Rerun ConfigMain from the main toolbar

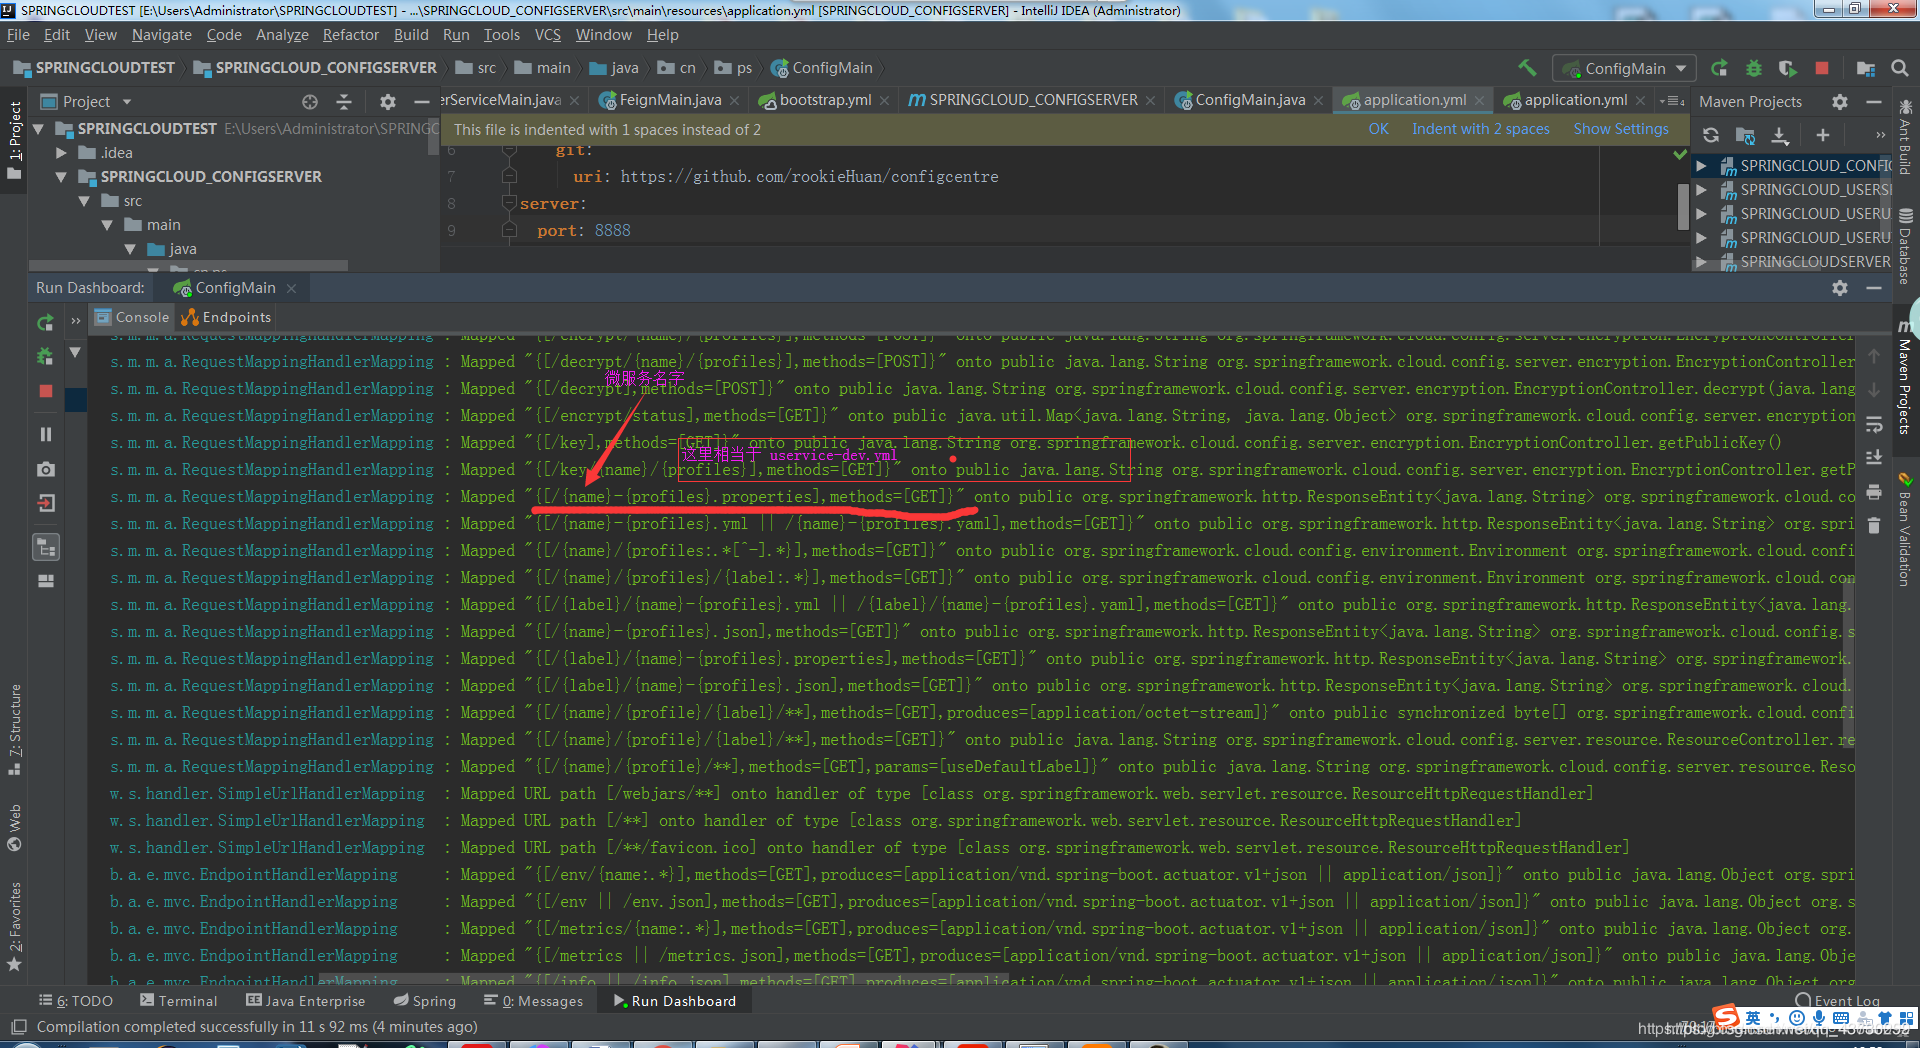pos(1720,68)
